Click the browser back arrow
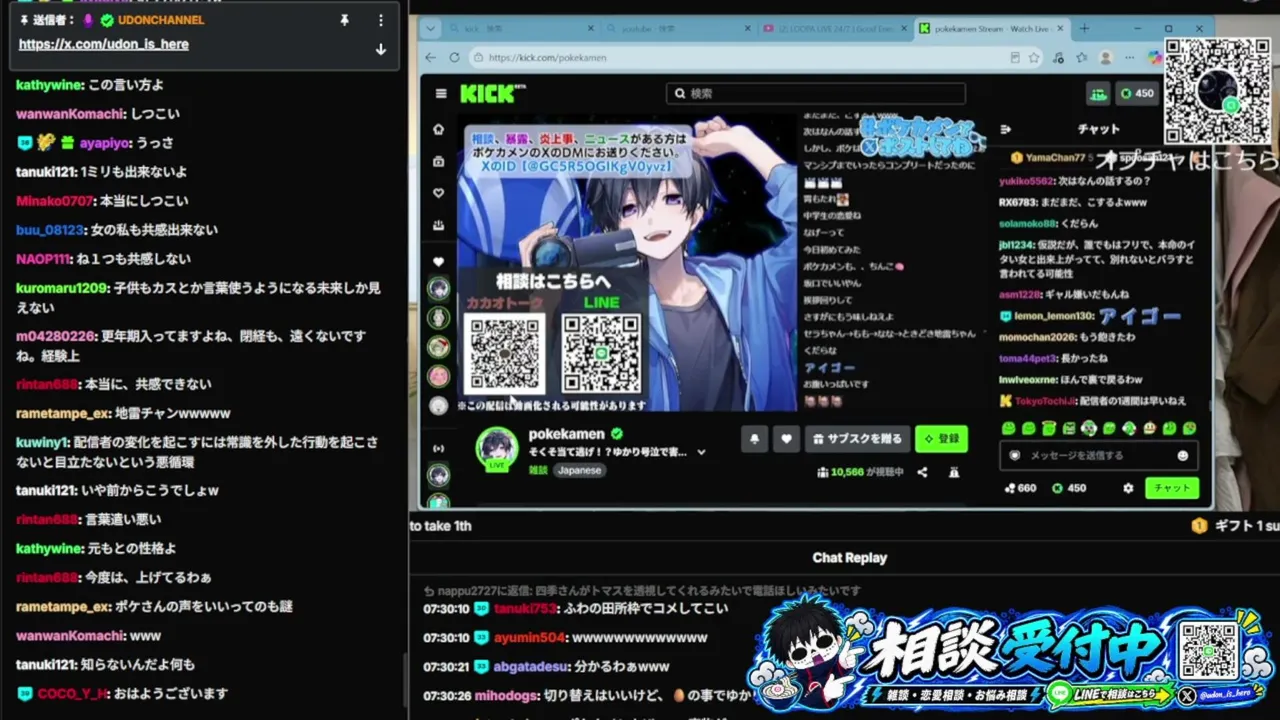The height and width of the screenshot is (720, 1280). [431, 58]
